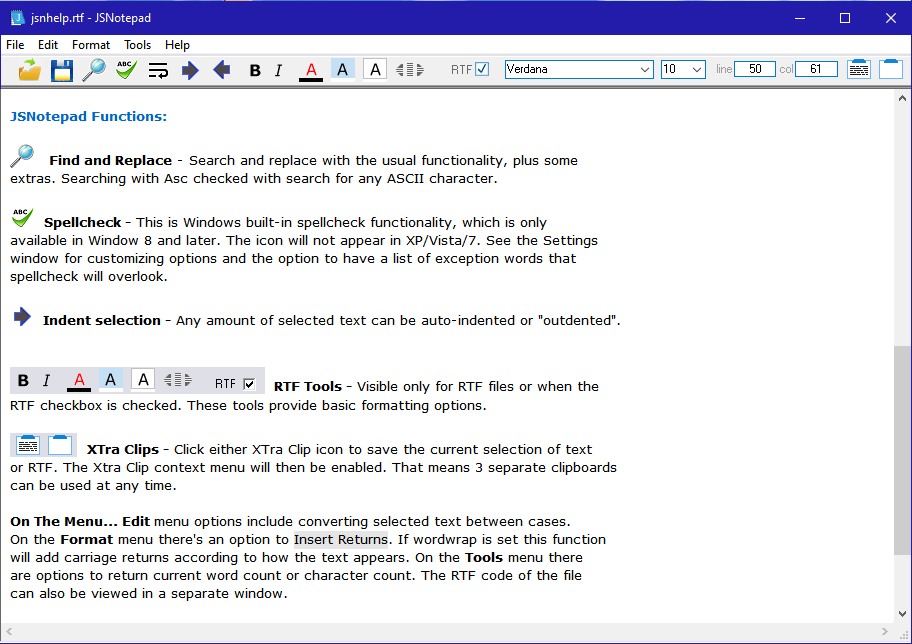
Task: Click the indent arrow image in the document
Action: pos(22,316)
